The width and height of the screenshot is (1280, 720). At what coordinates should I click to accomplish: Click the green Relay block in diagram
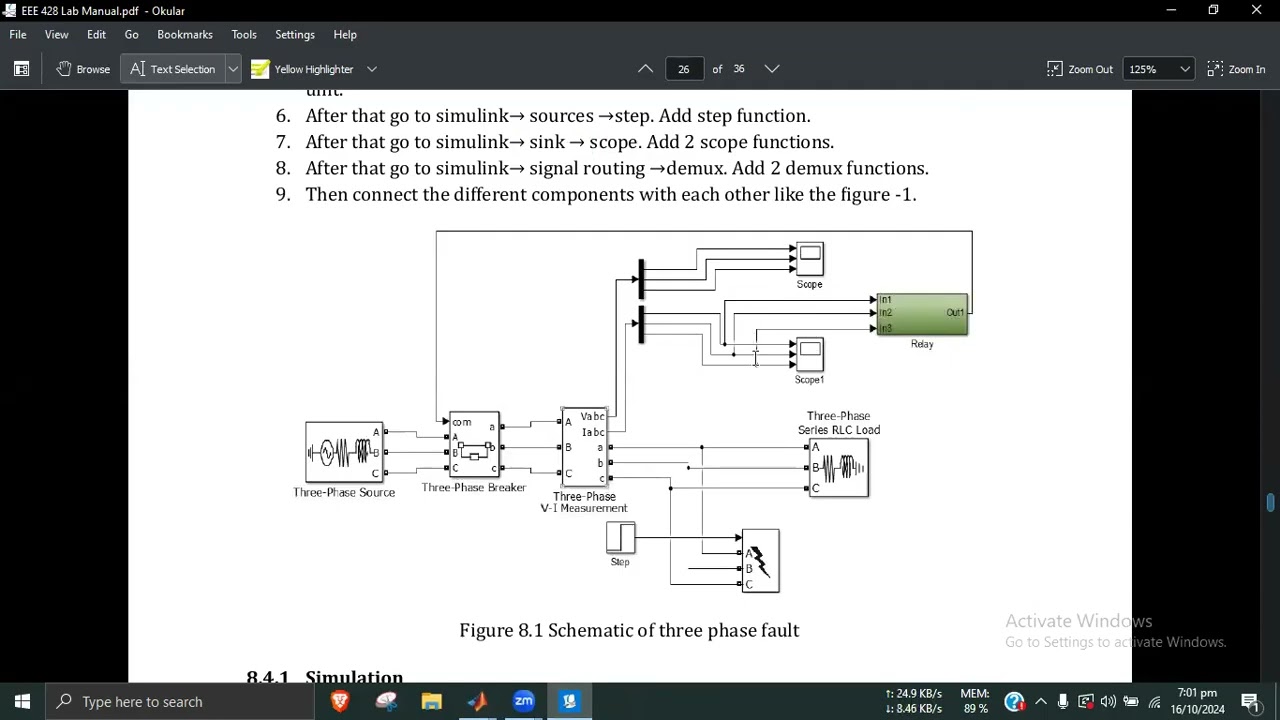click(922, 314)
